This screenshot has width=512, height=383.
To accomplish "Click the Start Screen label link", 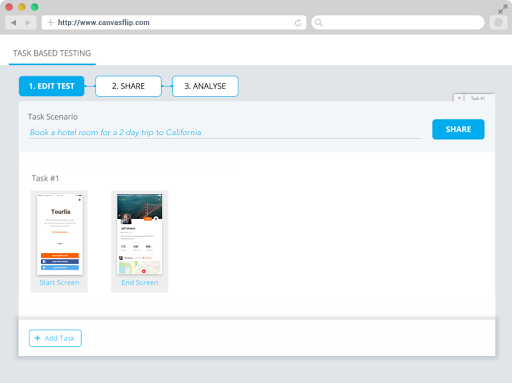I will [59, 283].
